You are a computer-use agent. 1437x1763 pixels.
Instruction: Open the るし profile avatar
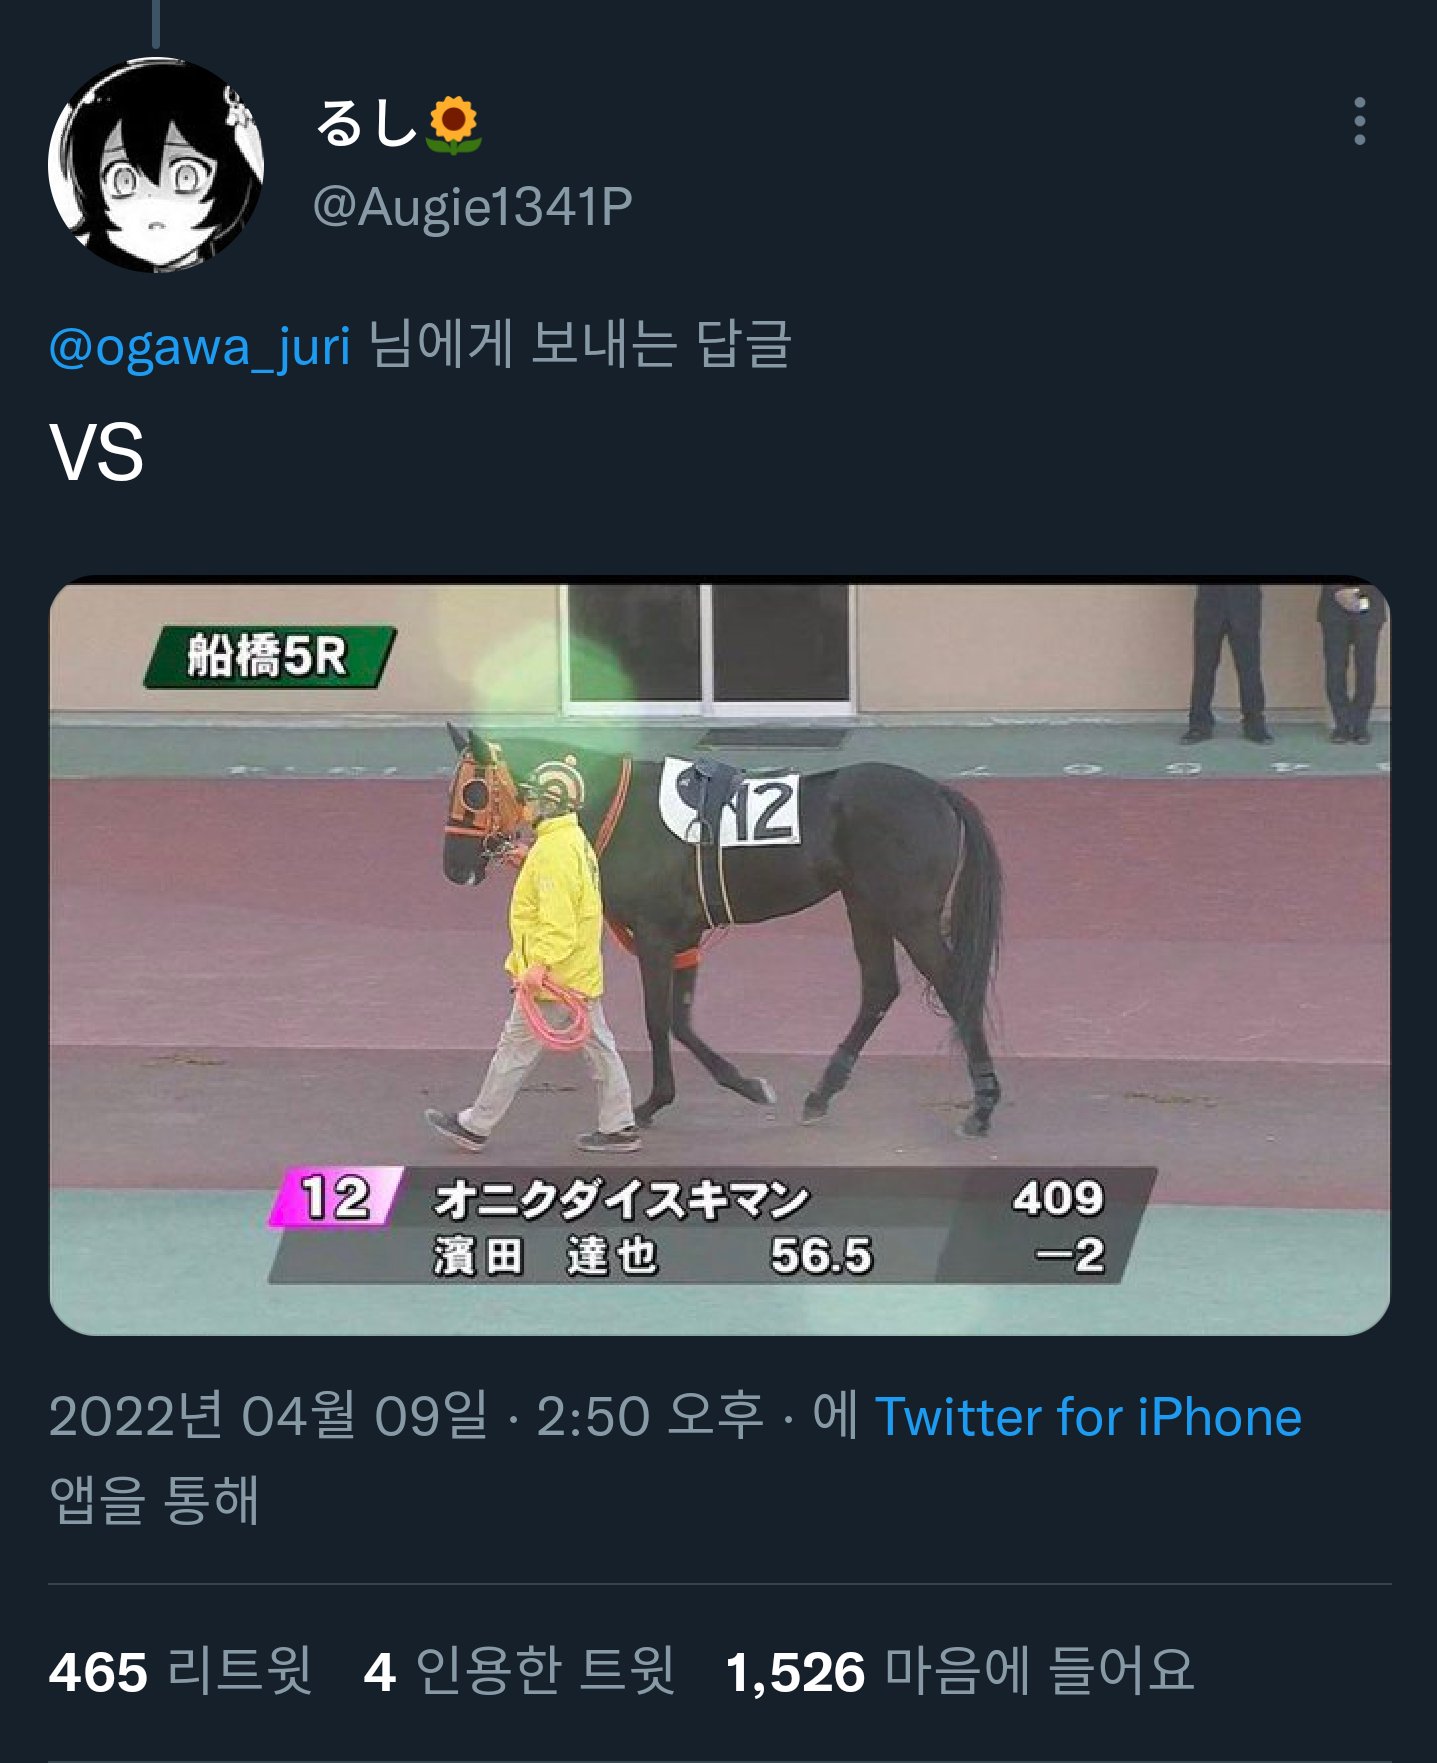point(156,165)
